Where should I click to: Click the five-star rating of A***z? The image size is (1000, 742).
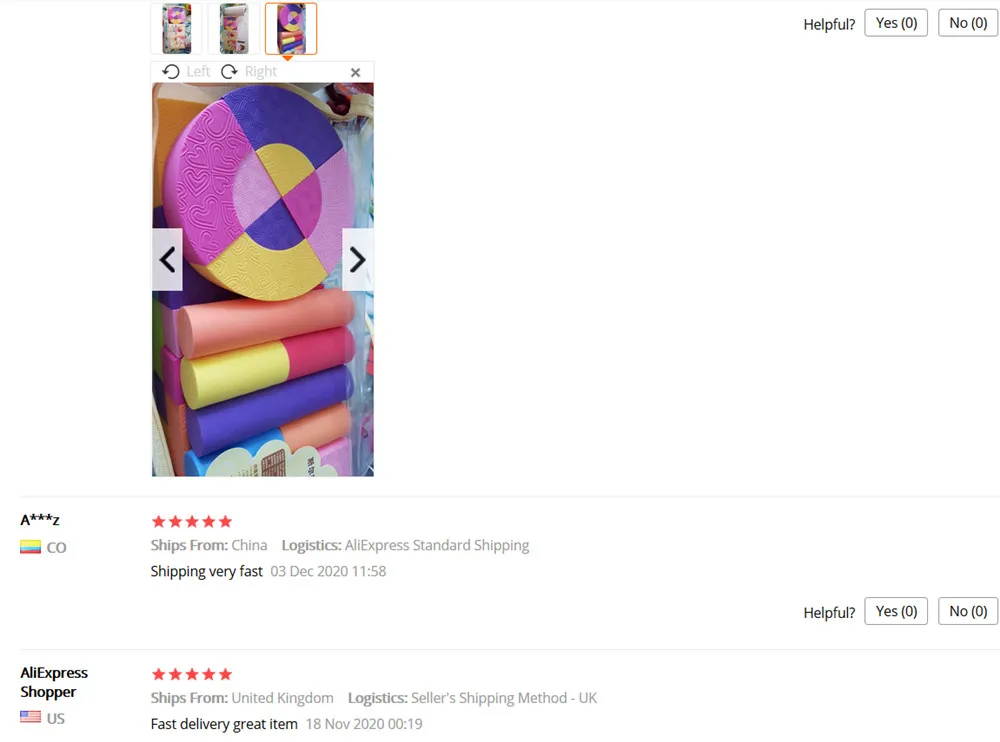click(x=192, y=522)
